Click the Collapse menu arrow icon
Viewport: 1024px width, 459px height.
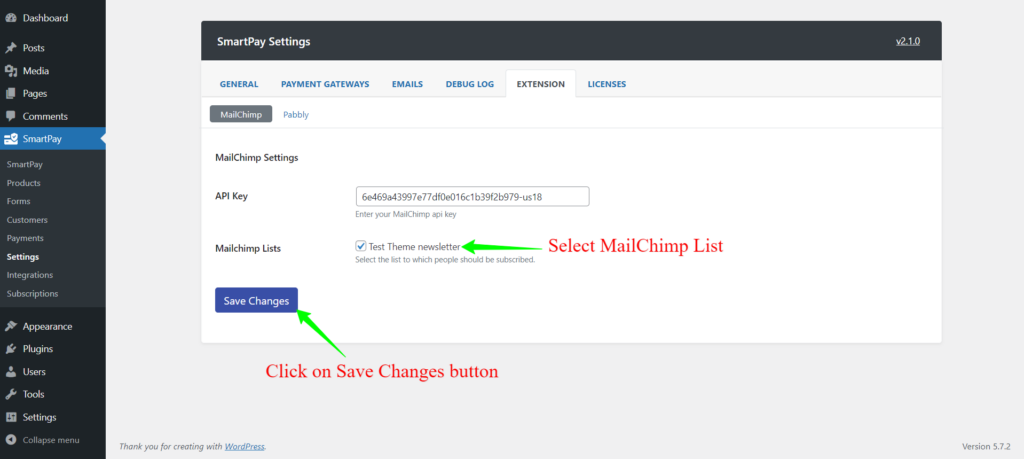10,440
